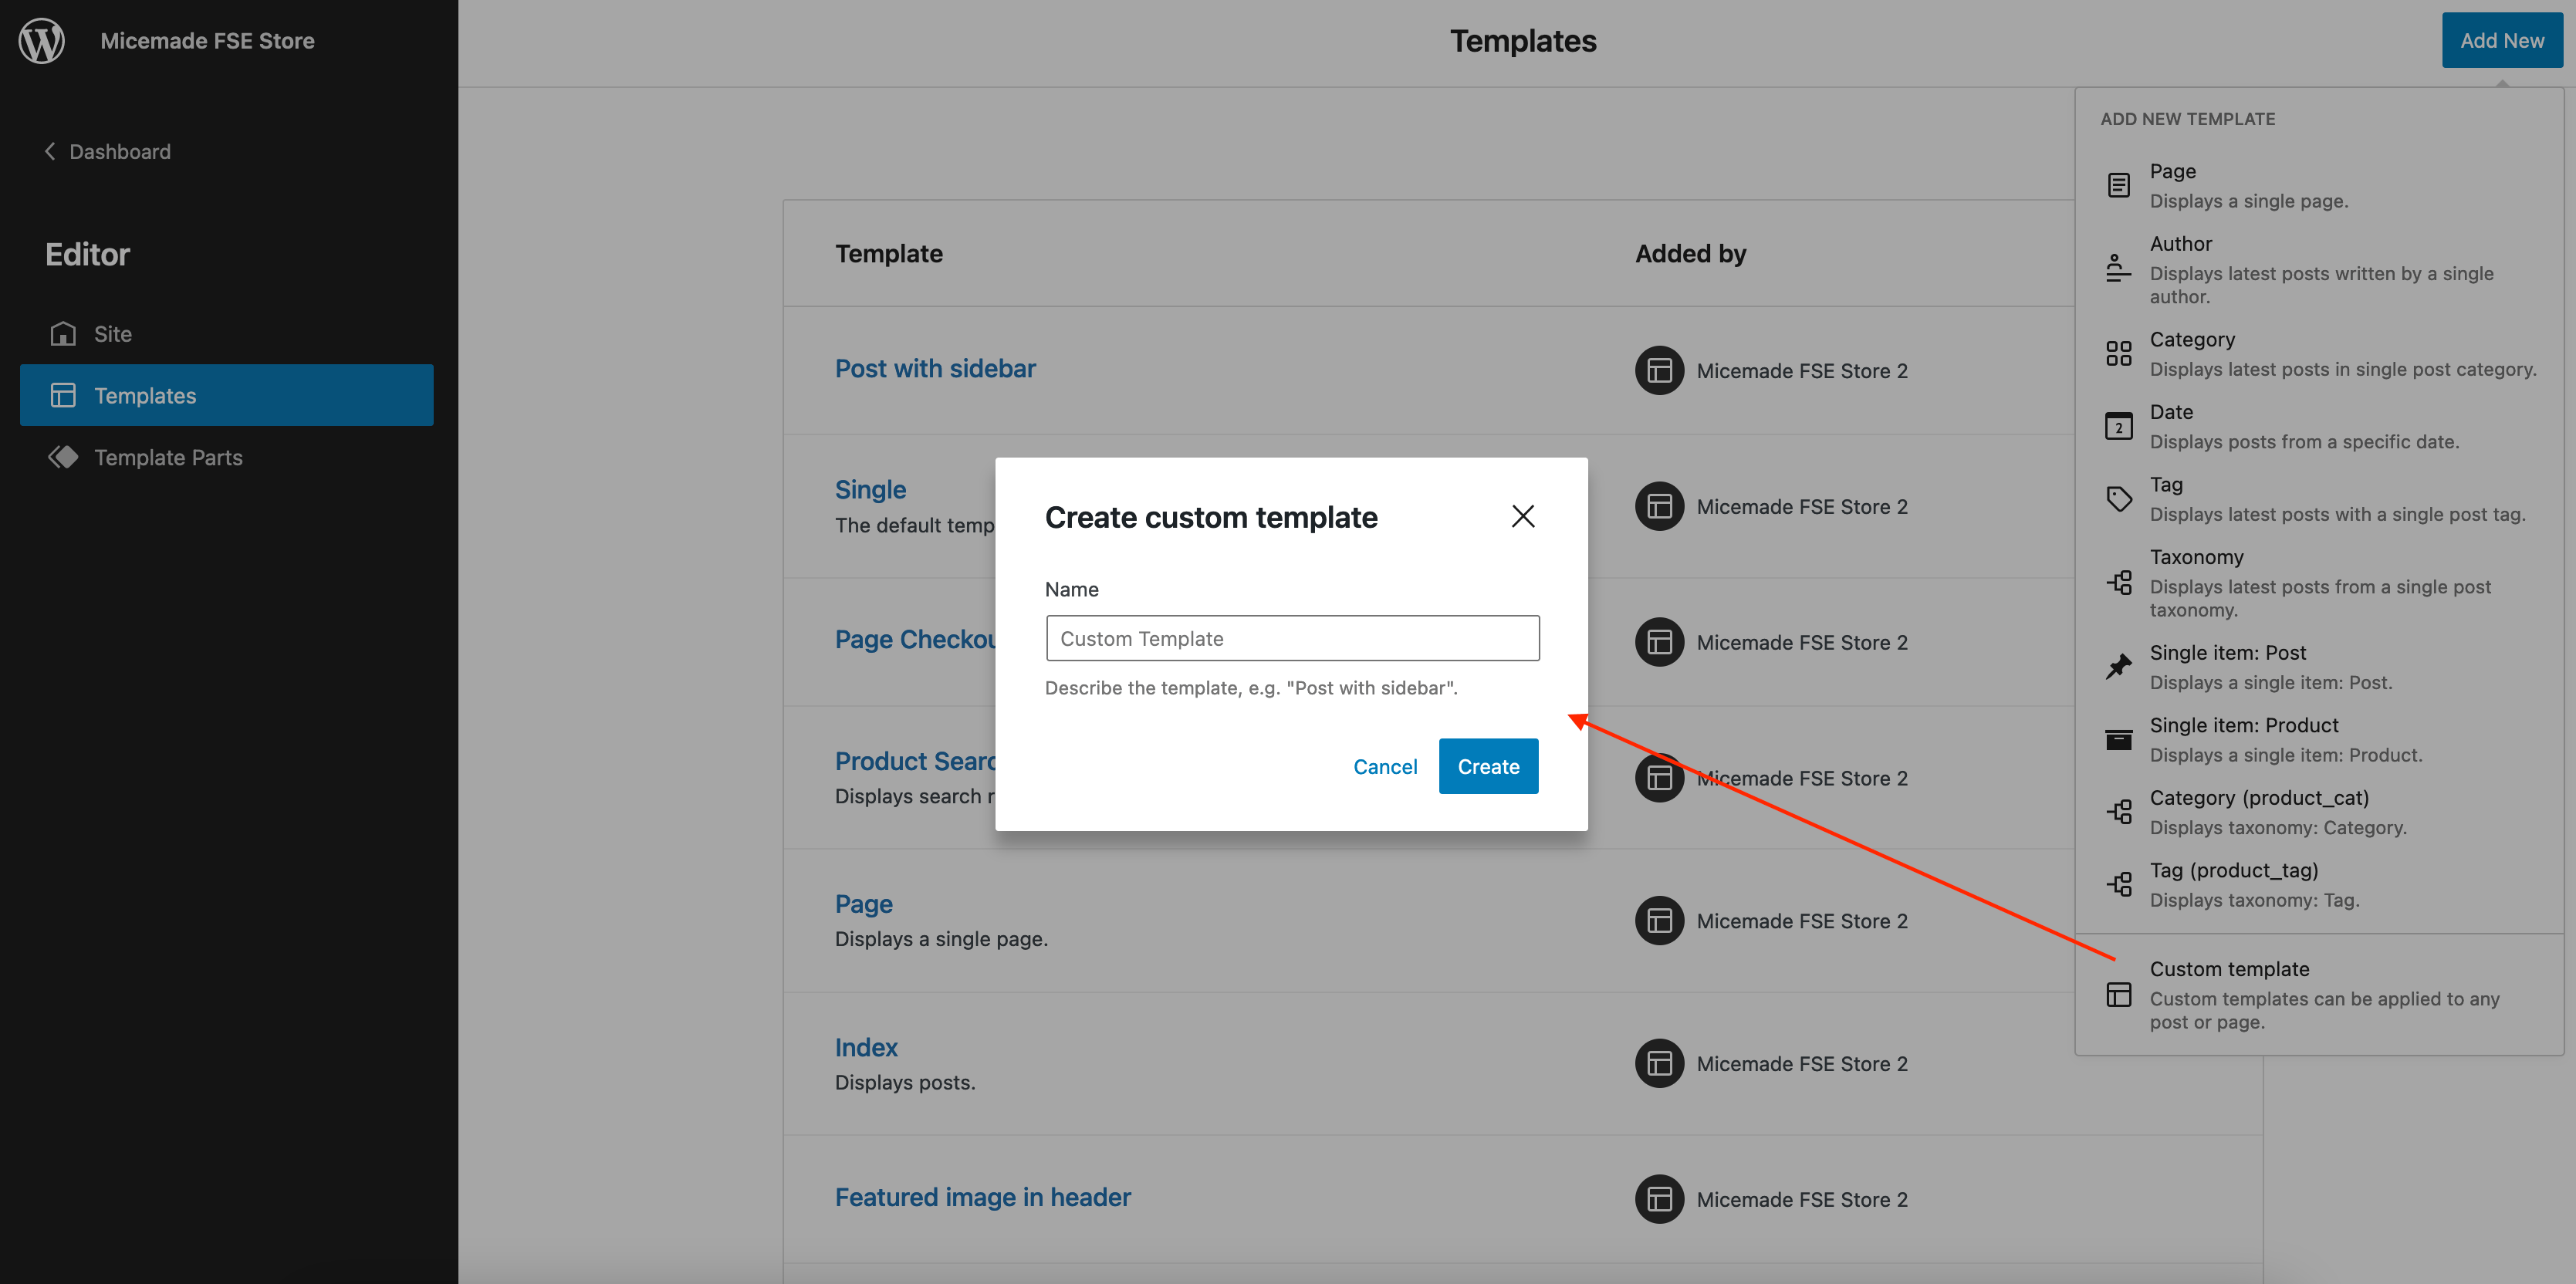This screenshot has width=2576, height=1284.
Task: Choose Taxonomy template option
Action: [x=2318, y=582]
